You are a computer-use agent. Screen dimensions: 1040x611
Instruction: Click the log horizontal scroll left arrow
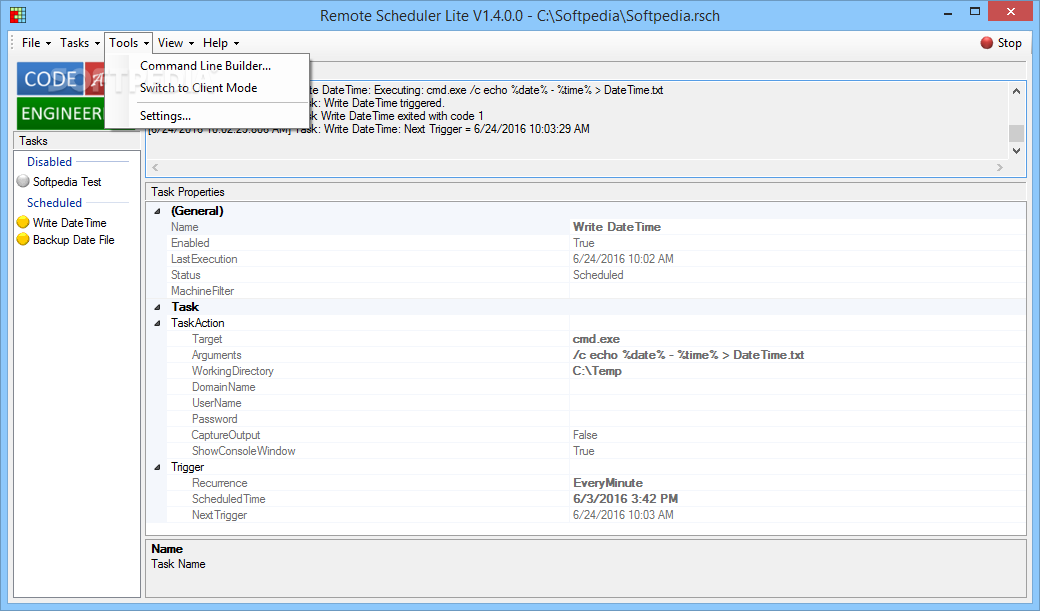155,168
